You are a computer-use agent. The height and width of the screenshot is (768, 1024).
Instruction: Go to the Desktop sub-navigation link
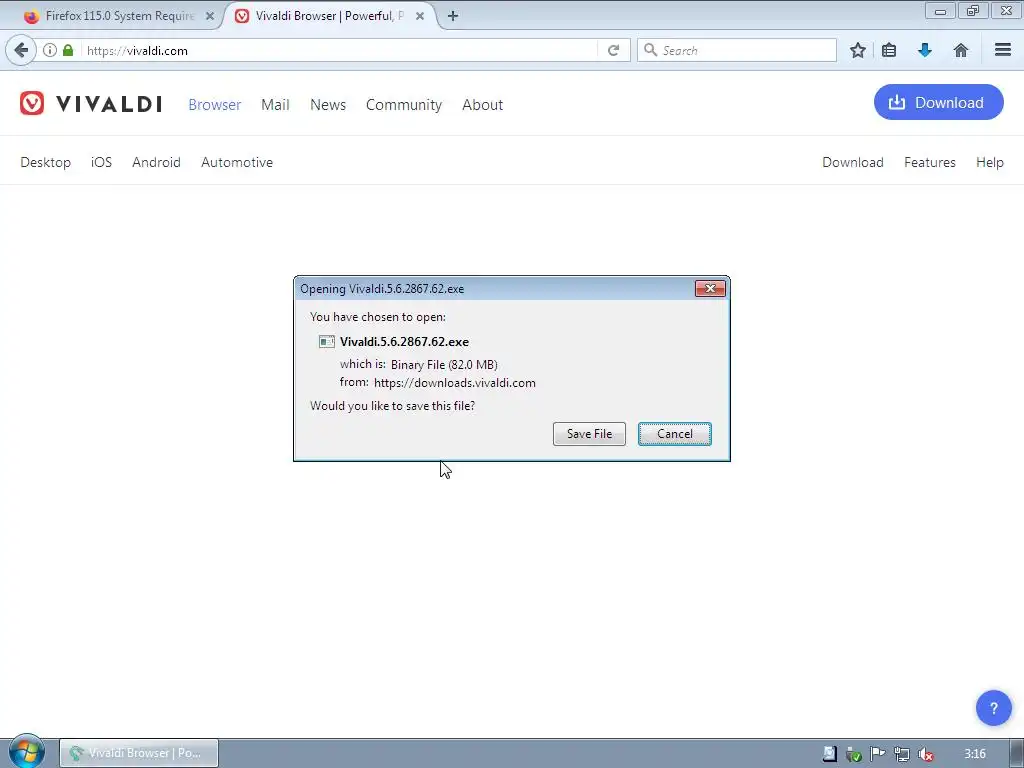click(x=45, y=162)
